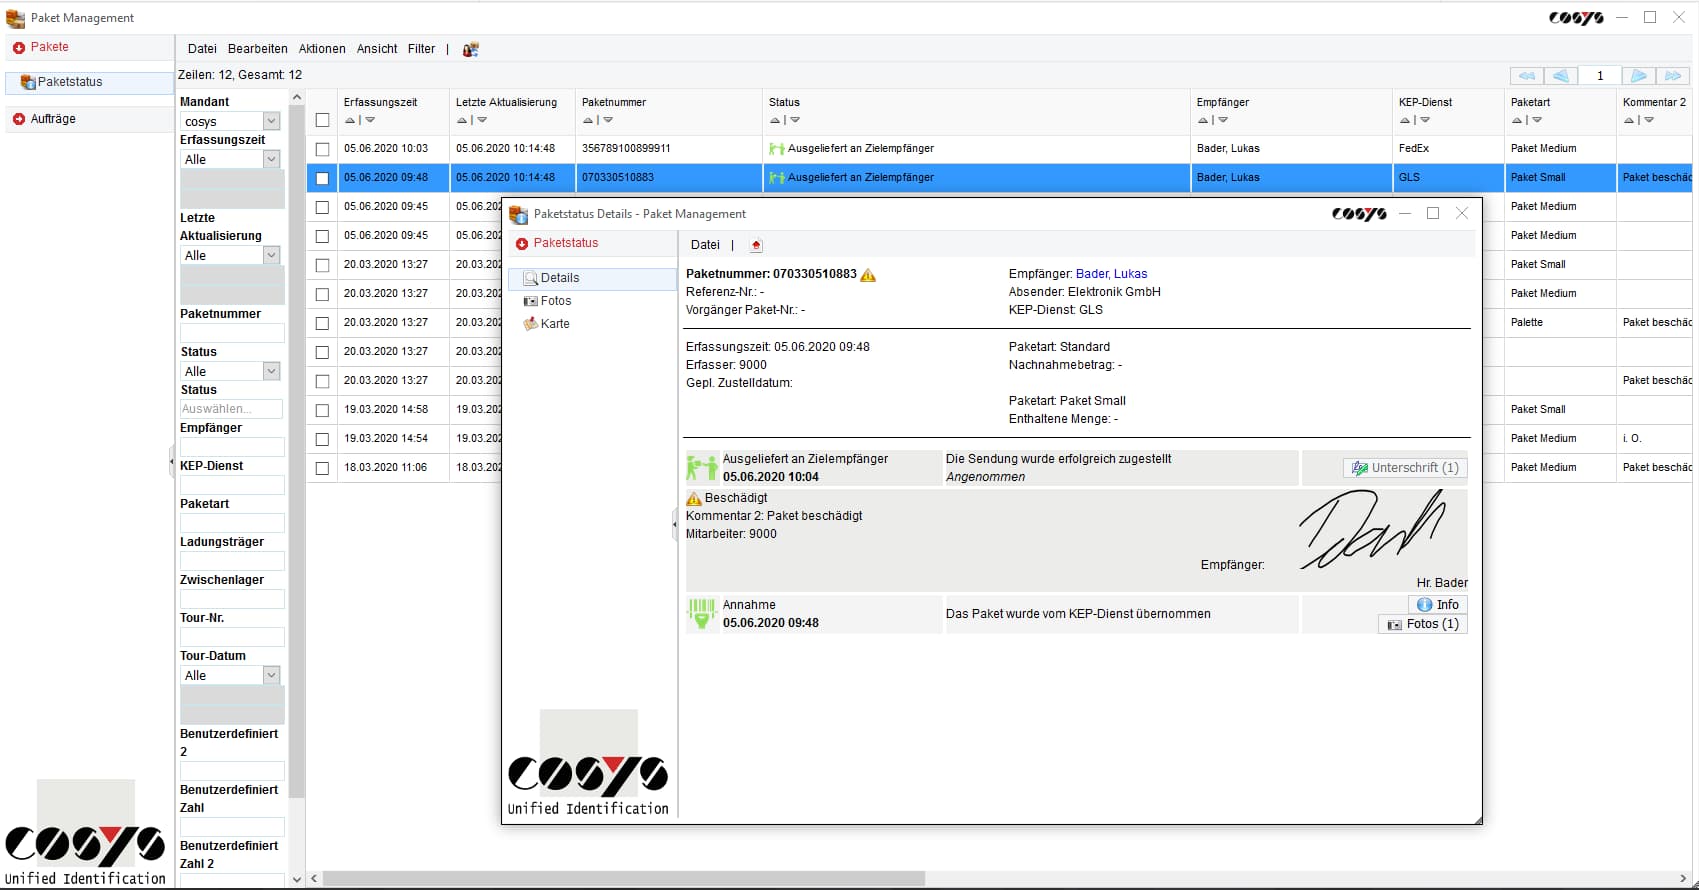This screenshot has height=890, width=1699.
Task: Check the row 05.06.2020 10:03 checkbox
Action: pos(322,149)
